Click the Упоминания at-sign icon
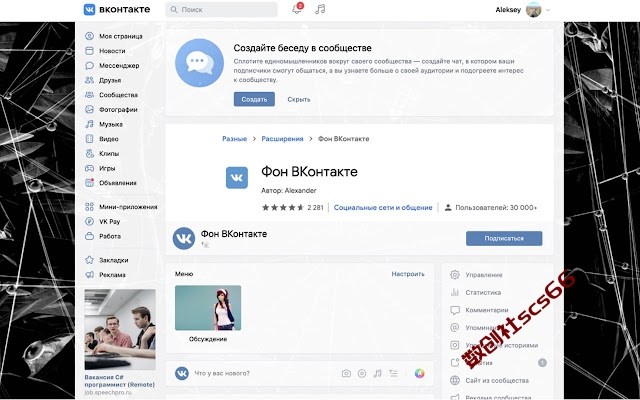The image size is (640, 400). 455,327
